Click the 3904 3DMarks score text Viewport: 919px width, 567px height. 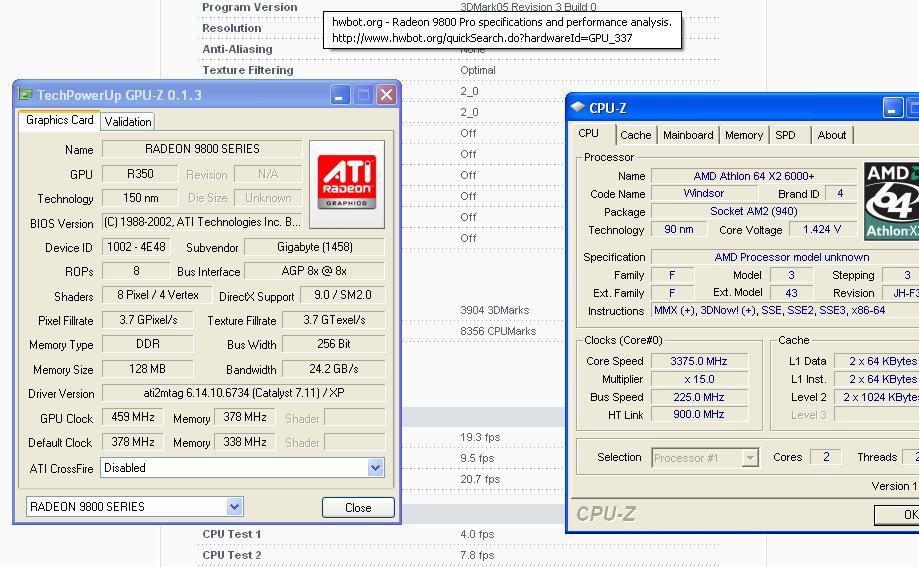(495, 310)
